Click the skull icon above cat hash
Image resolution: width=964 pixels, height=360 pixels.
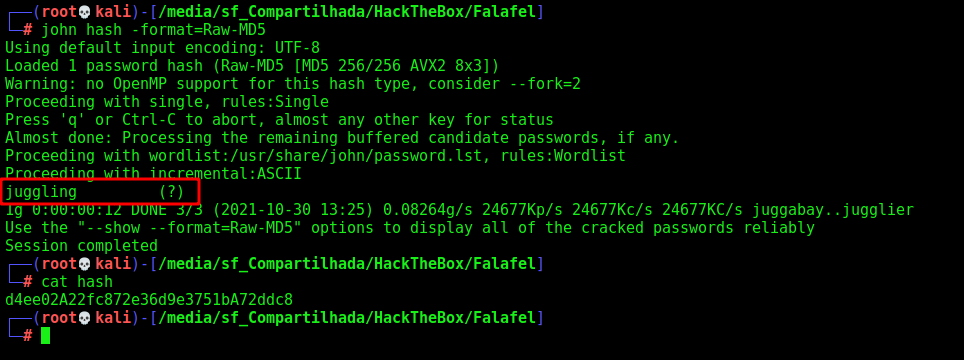(x=85, y=265)
